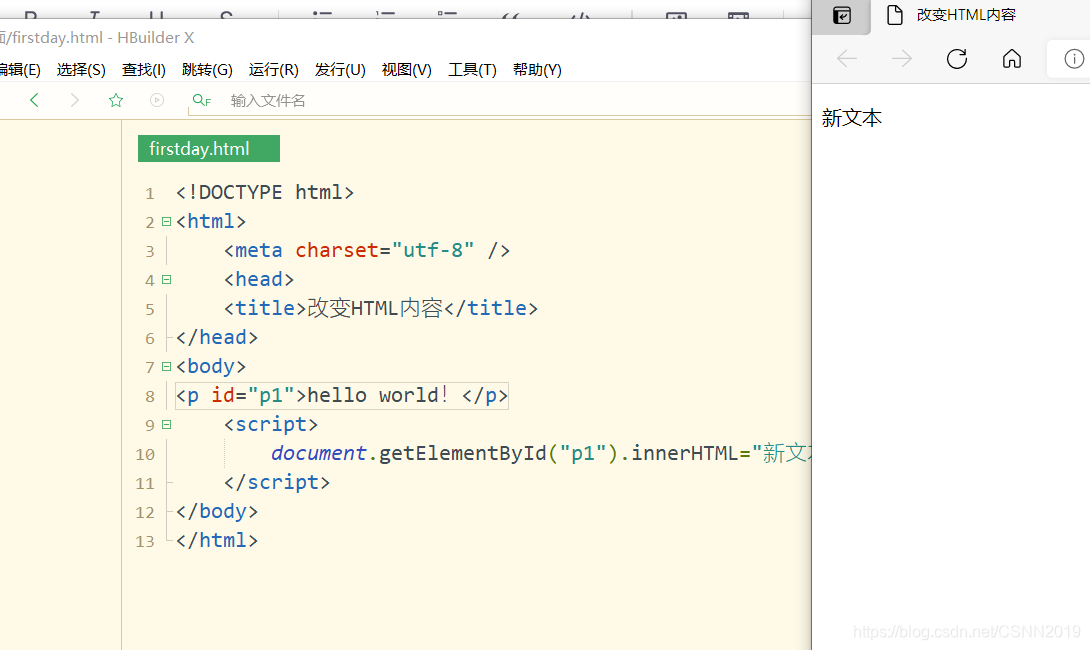Click line number 8 in the gutter

pyautogui.click(x=149, y=396)
